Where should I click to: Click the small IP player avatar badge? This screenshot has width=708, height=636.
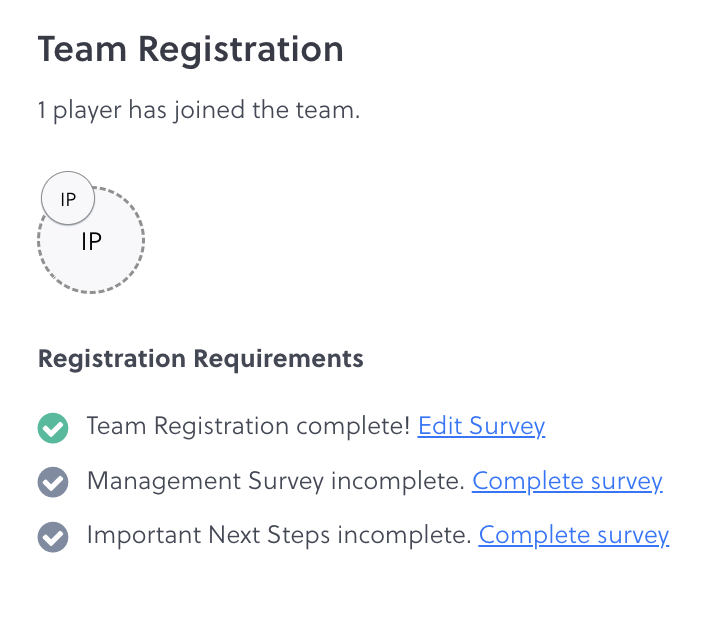click(68, 198)
